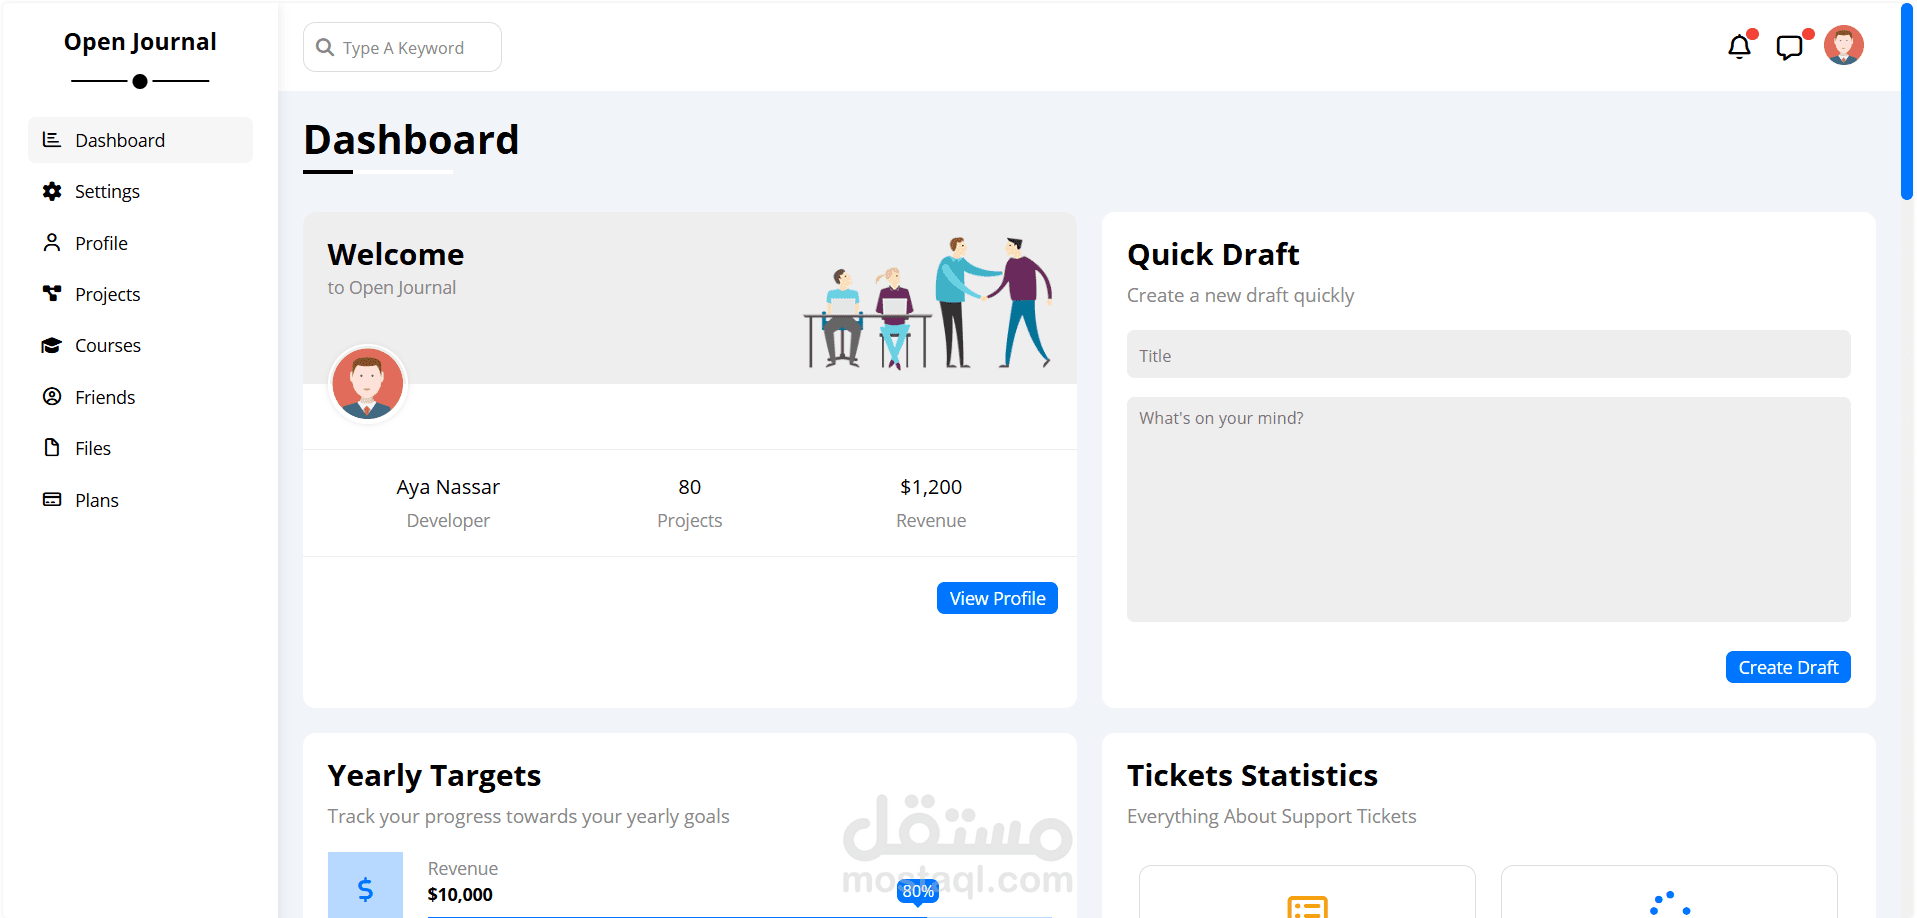1917x918 pixels.
Task: Click the Profile person icon
Action: (52, 242)
